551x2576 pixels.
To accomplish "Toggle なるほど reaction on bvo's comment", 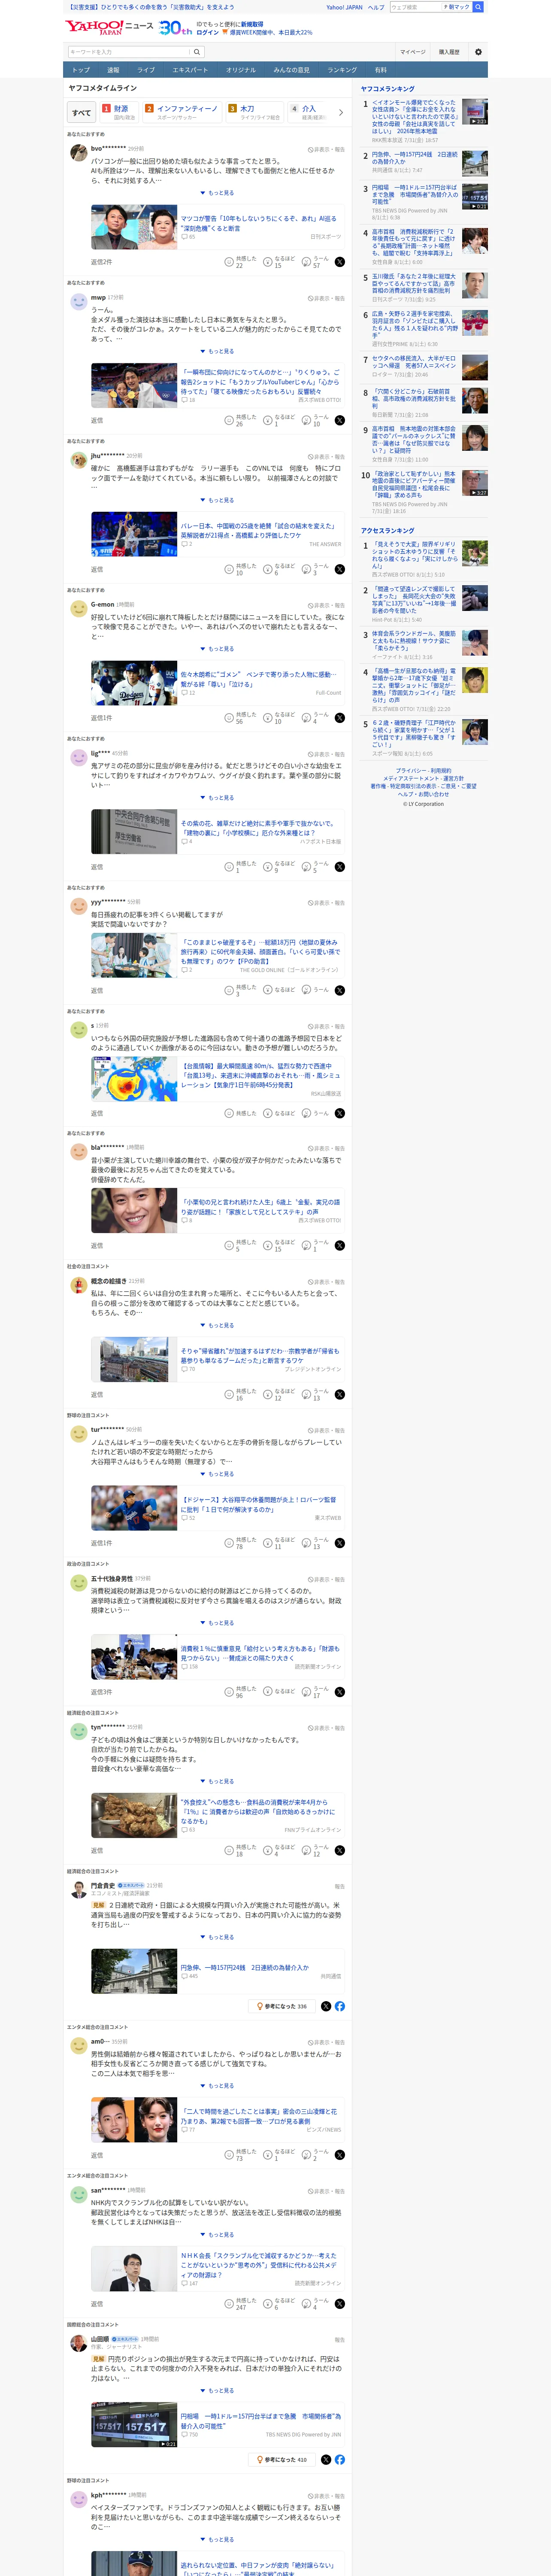I will coord(280,262).
